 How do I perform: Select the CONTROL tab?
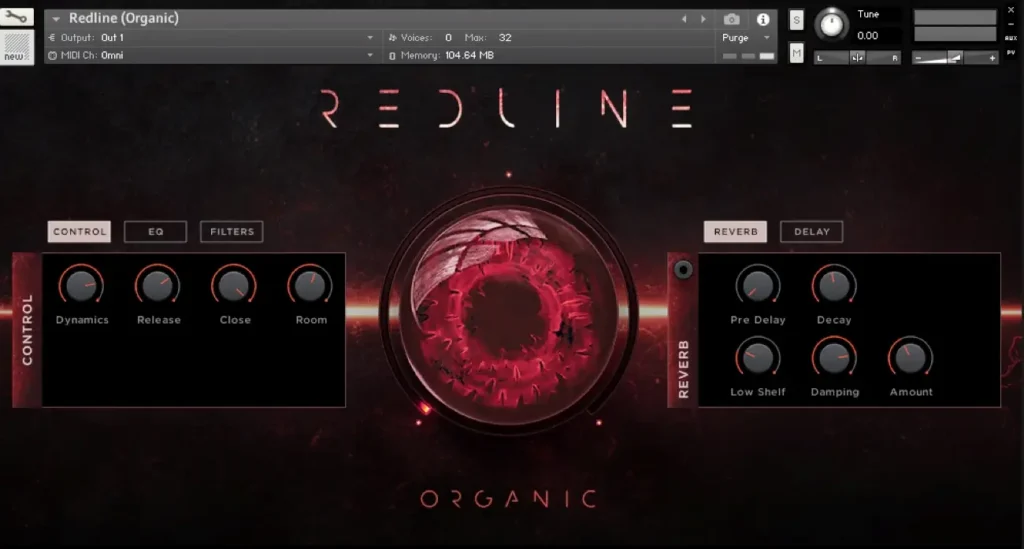pos(79,232)
